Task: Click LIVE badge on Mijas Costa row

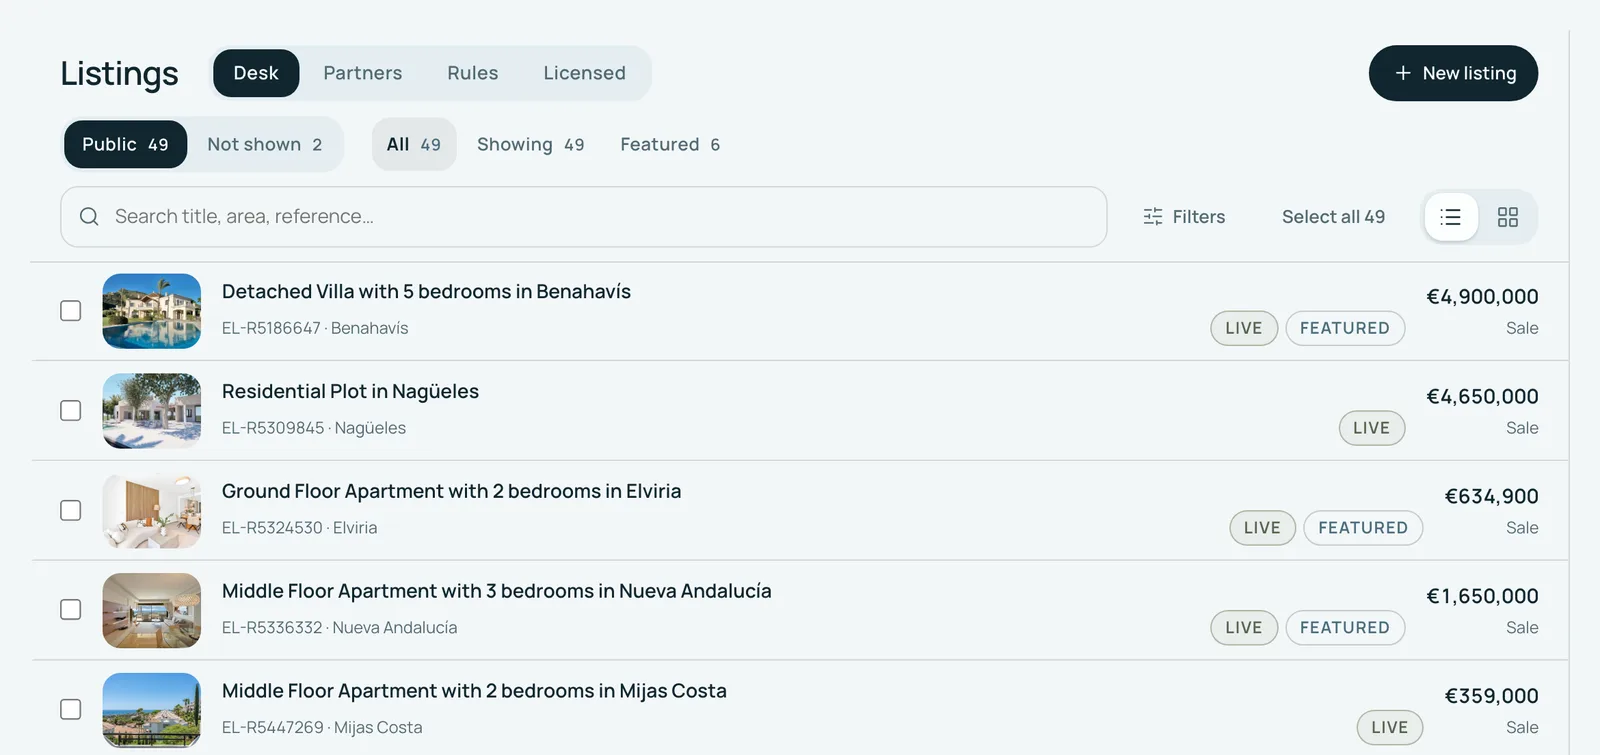Action: coord(1390,728)
